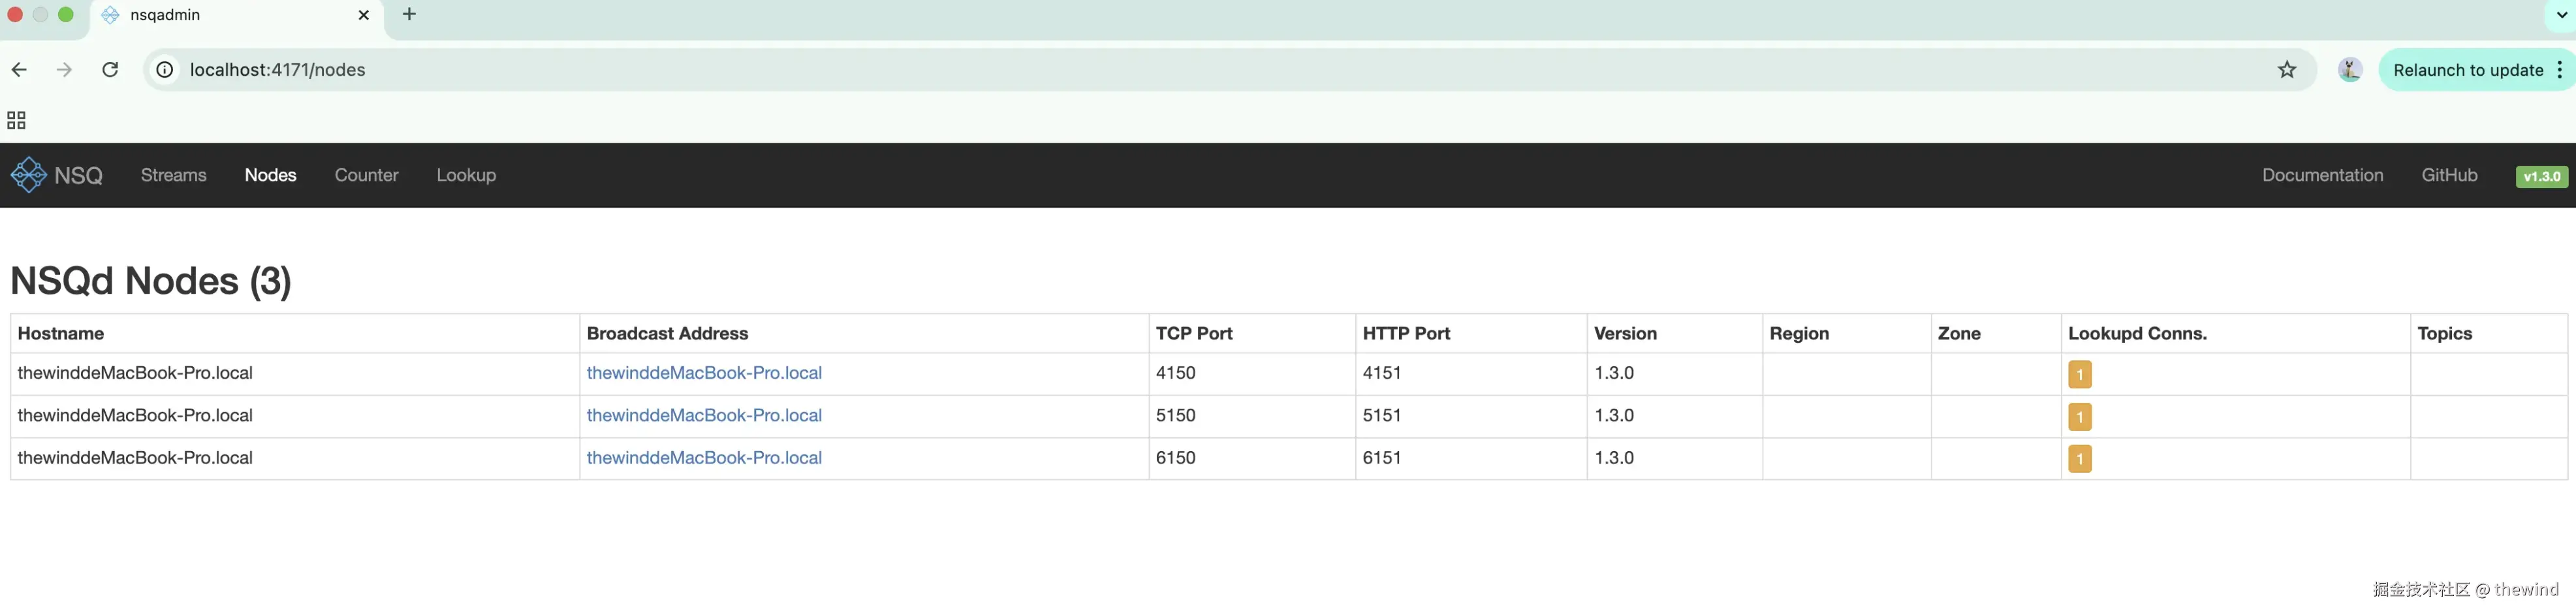Open the Counter page
2576x615 pixels.
366,175
